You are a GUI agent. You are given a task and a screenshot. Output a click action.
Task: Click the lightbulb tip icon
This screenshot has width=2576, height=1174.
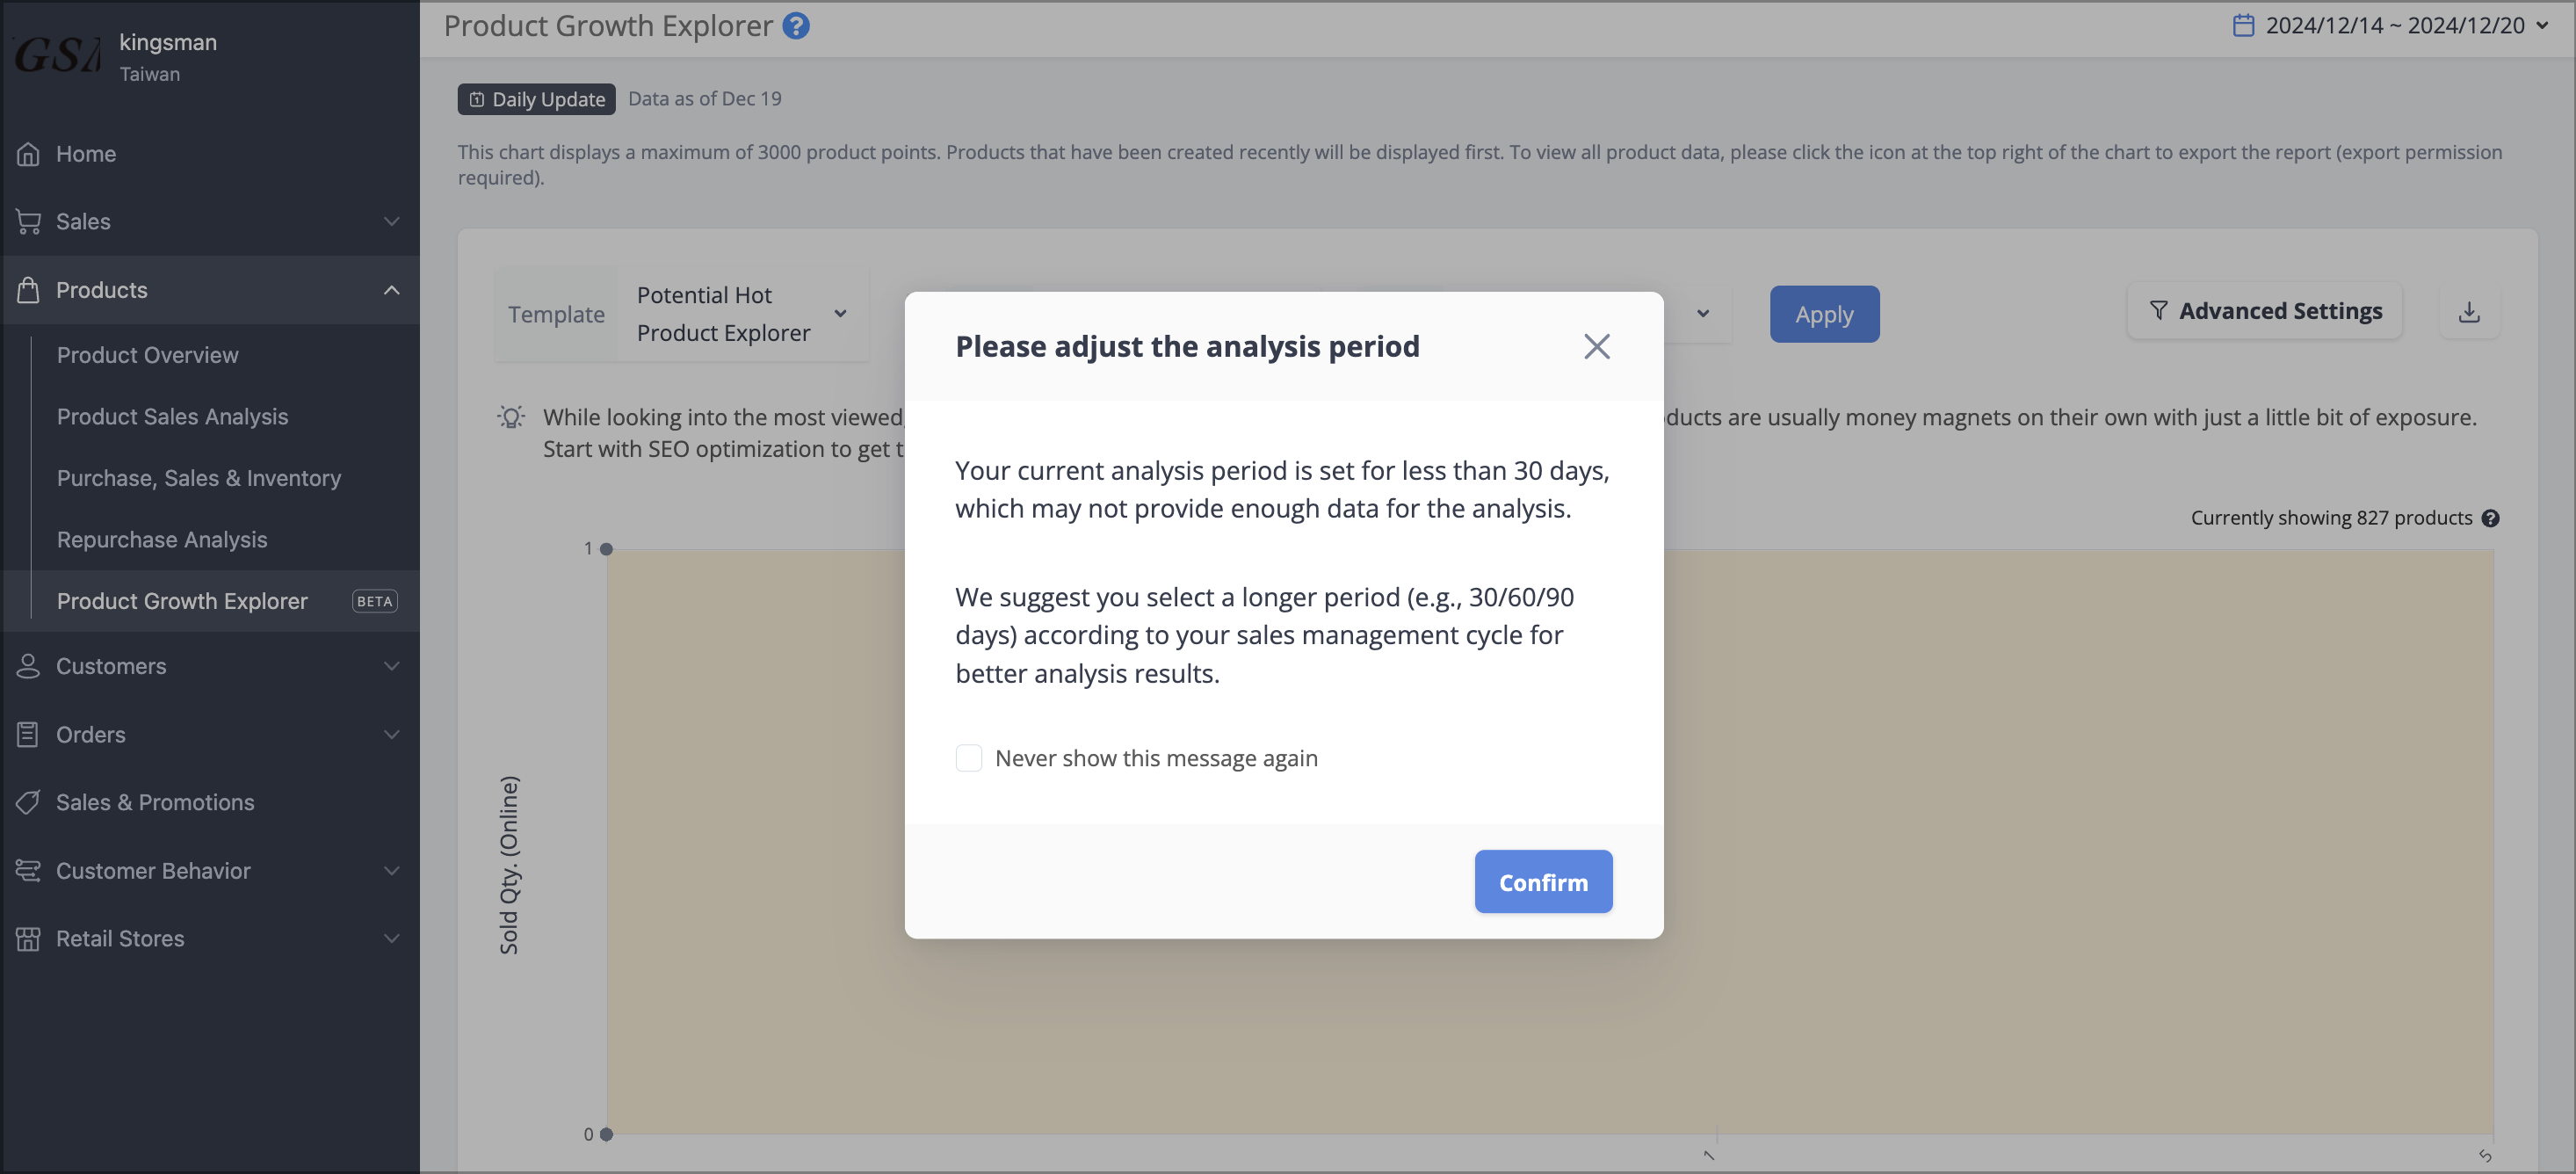511,417
